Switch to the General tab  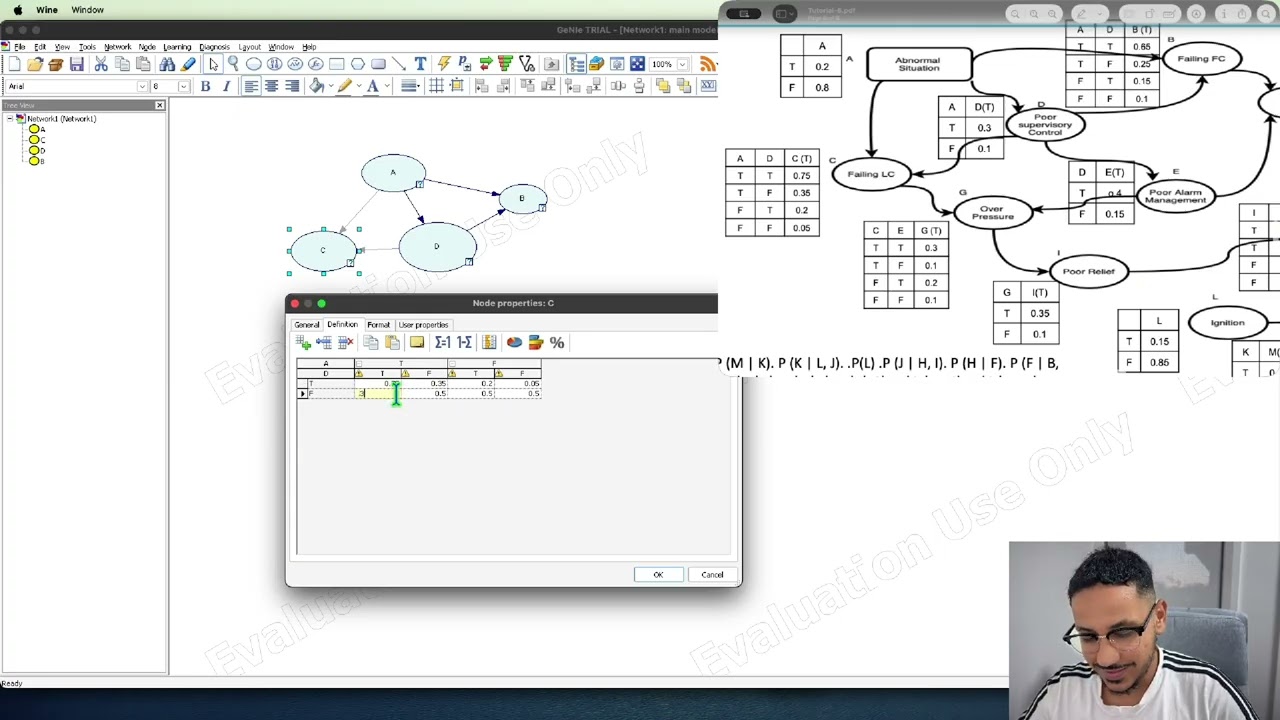coord(306,325)
